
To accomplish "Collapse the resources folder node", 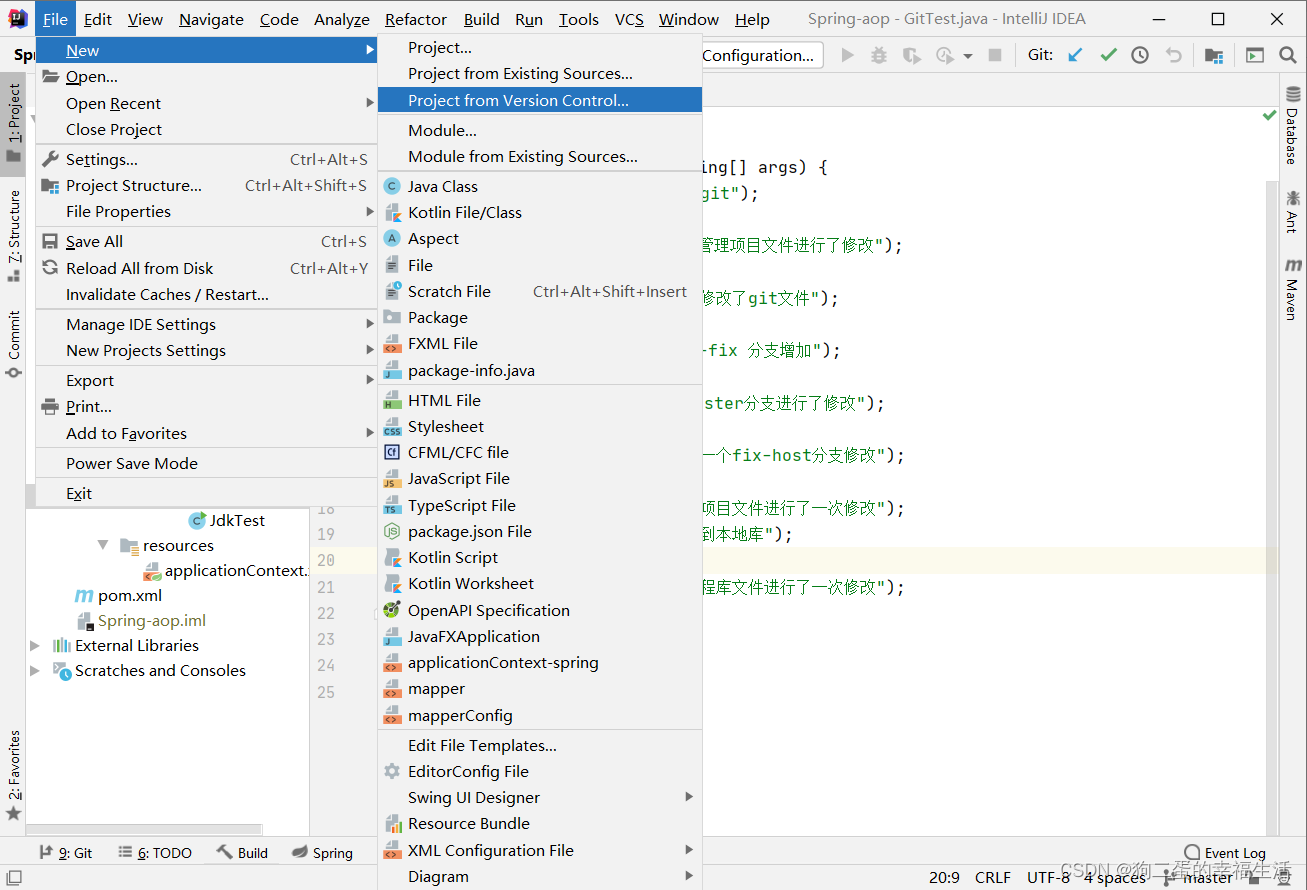I will click(x=103, y=545).
